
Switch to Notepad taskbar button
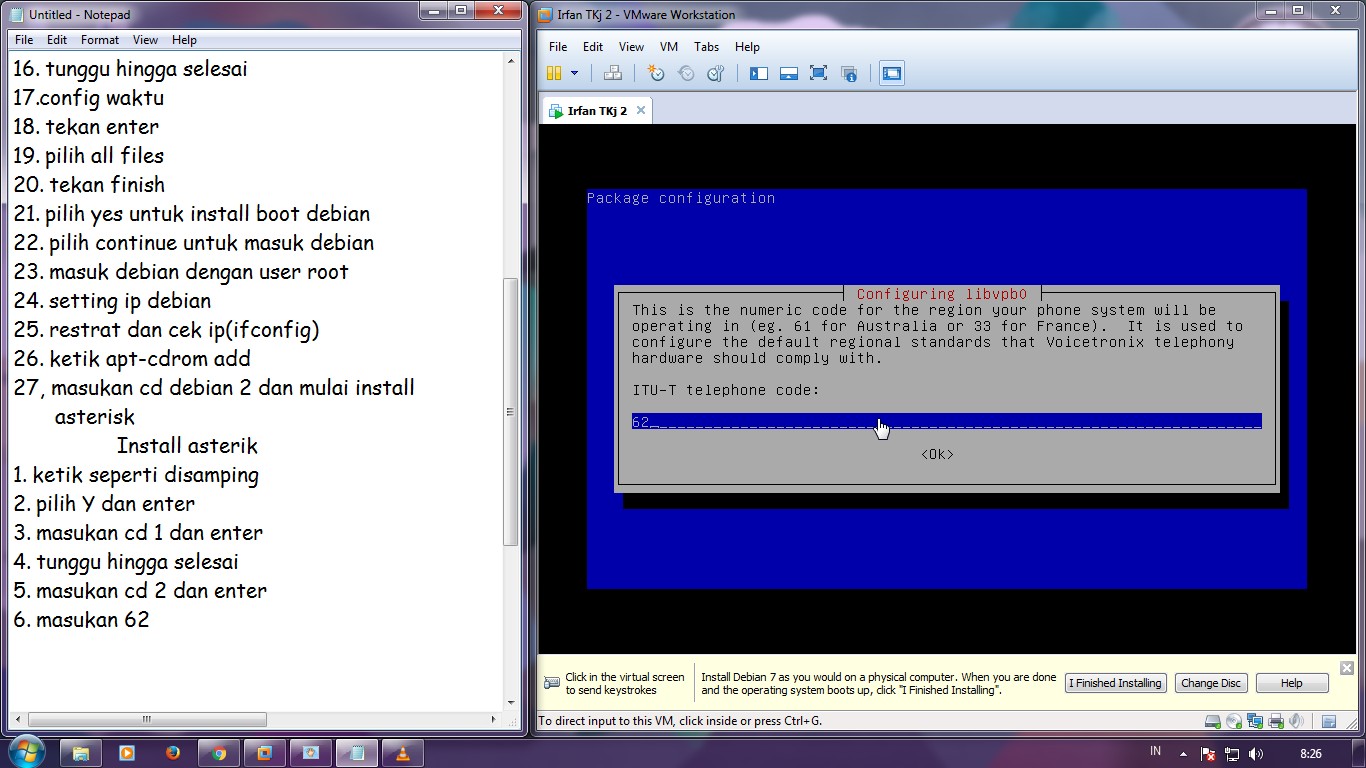point(357,753)
